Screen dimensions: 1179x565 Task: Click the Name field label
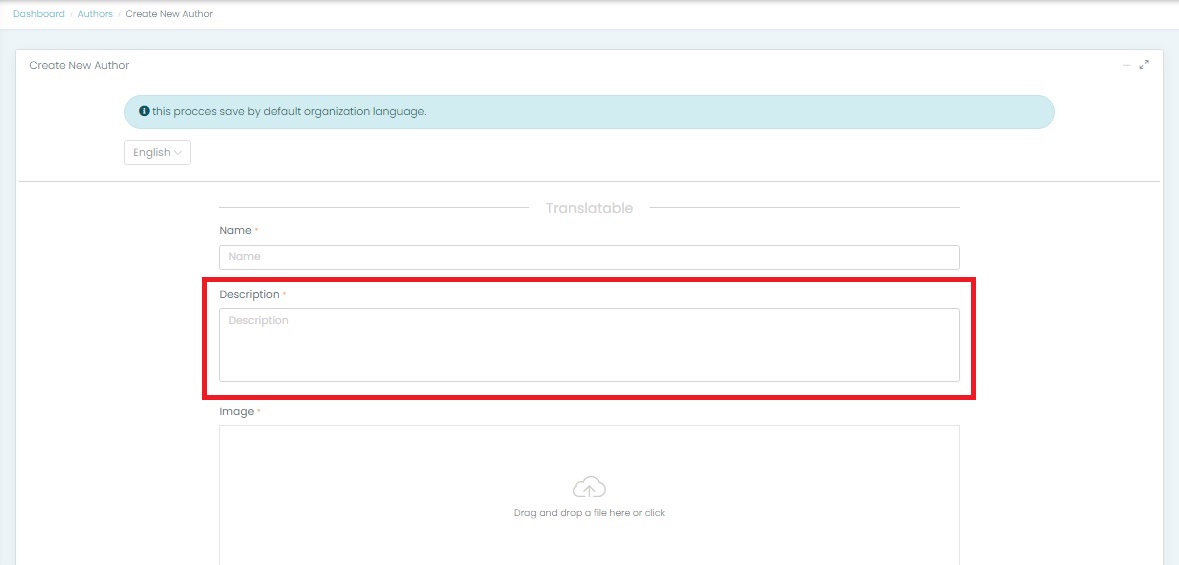coord(235,231)
